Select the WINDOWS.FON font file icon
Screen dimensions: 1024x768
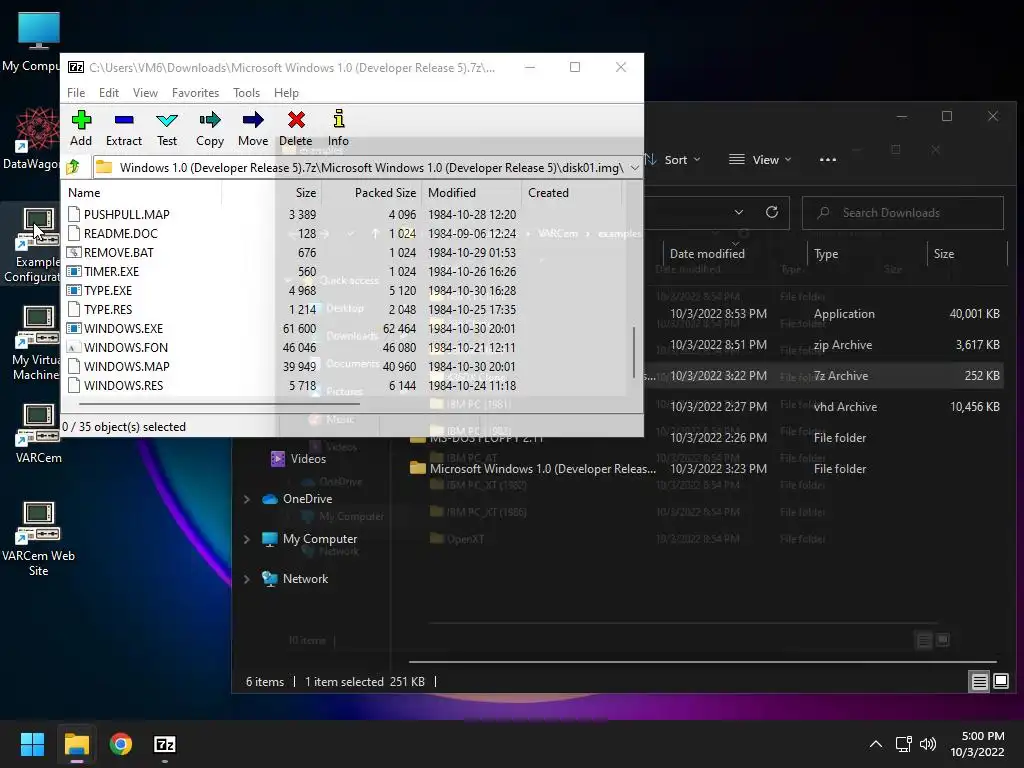(x=74, y=347)
